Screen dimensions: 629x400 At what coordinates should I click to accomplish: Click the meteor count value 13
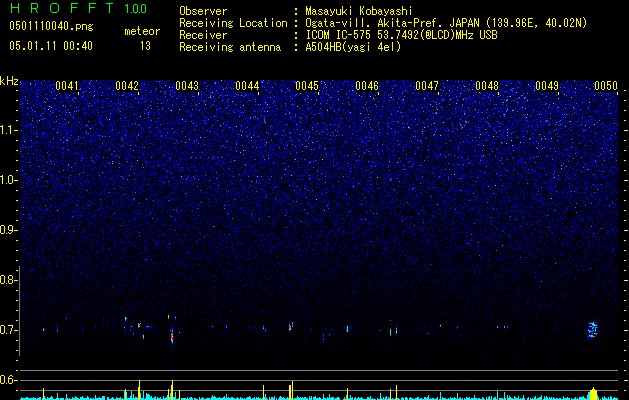pyautogui.click(x=145, y=46)
